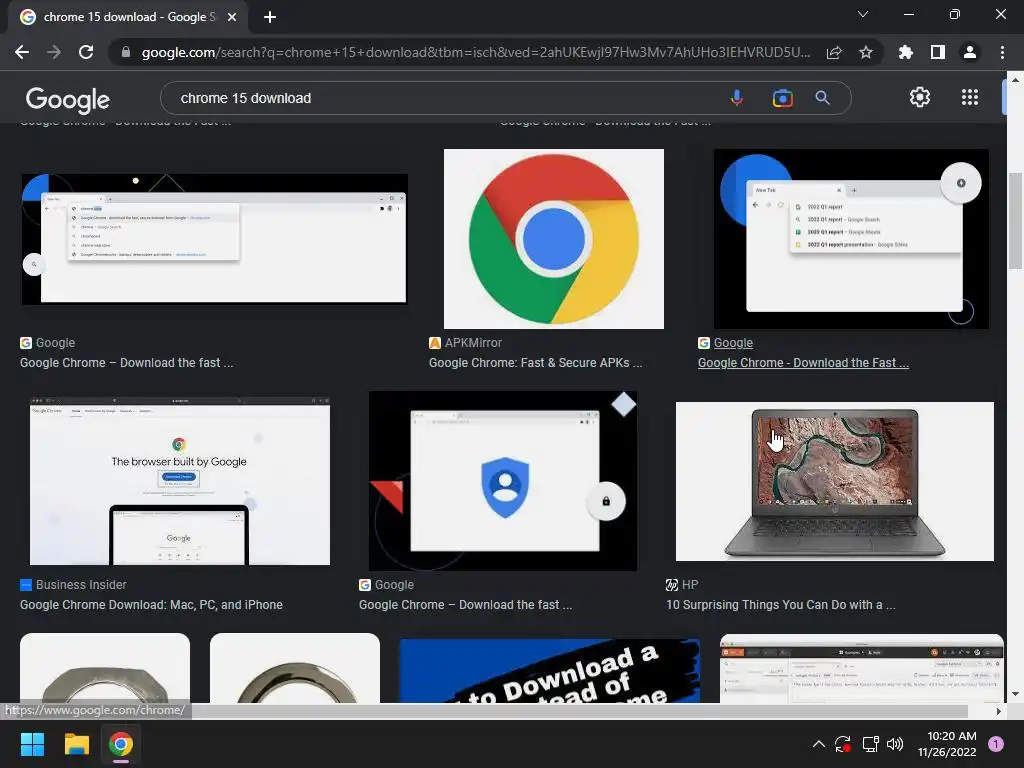Image resolution: width=1024 pixels, height=768 pixels.
Task: Select the chrome 15 download tab
Action: click(x=127, y=17)
